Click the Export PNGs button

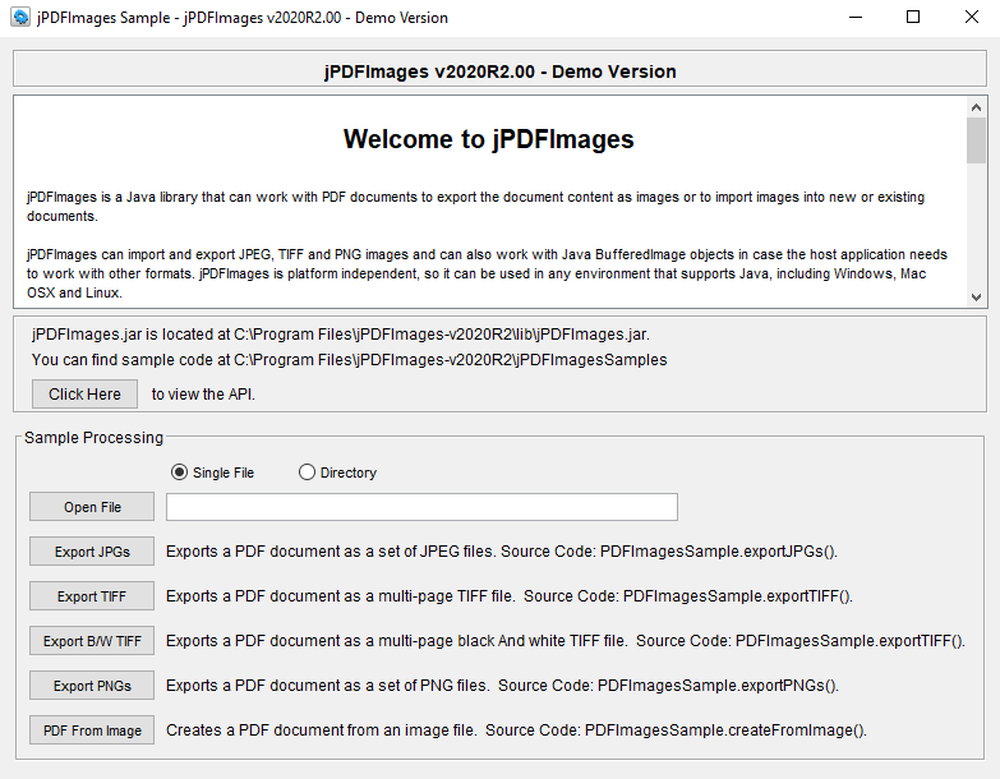[x=92, y=685]
